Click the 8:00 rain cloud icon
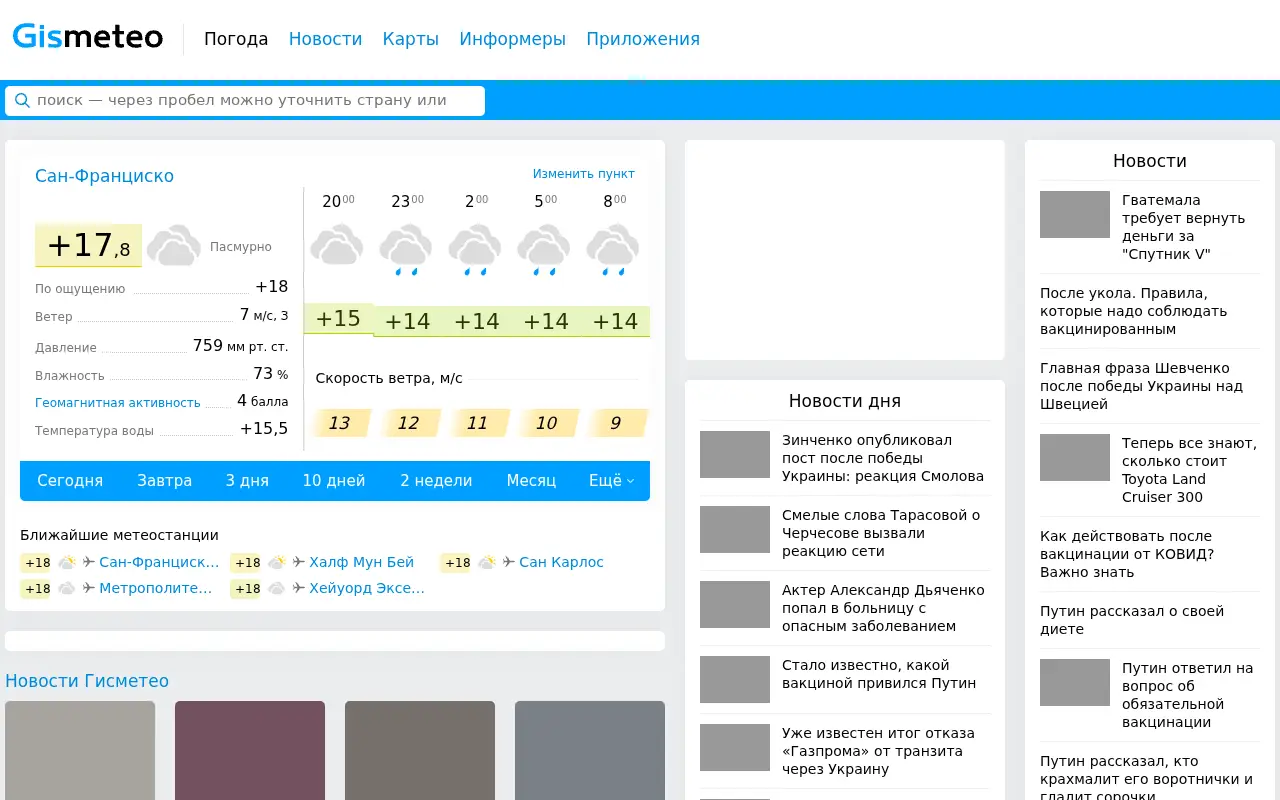1280x800 pixels. tap(612, 249)
